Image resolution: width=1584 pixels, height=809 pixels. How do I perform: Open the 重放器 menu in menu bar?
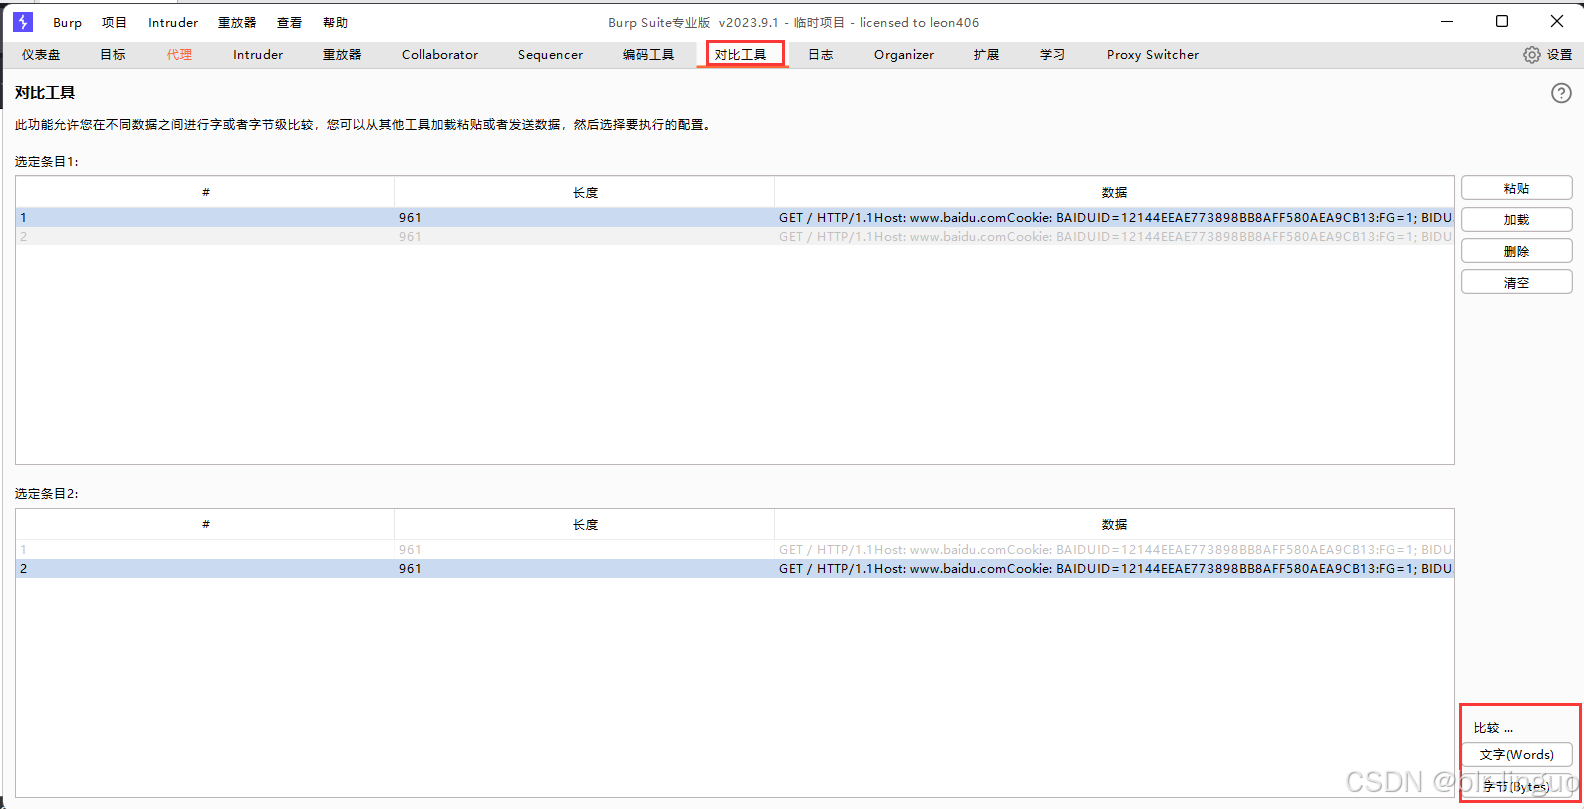click(237, 22)
